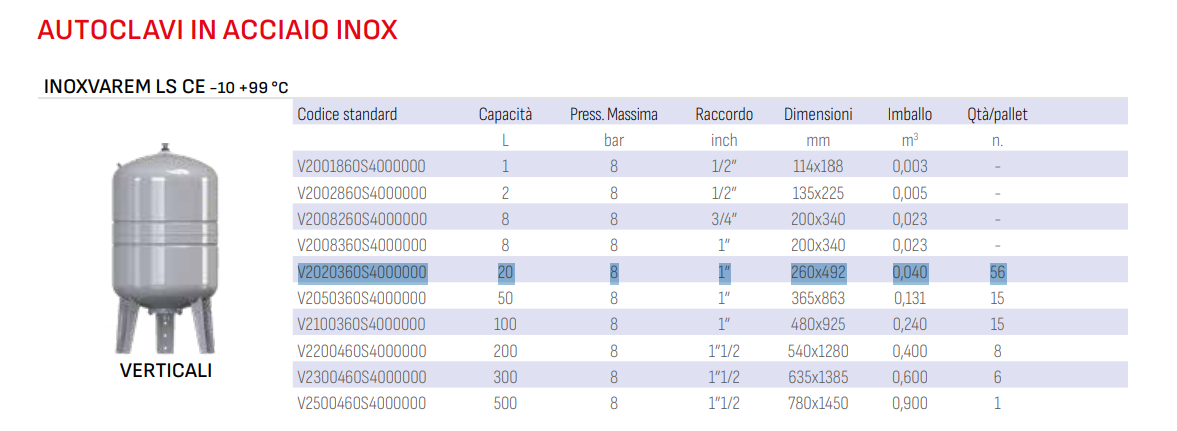Click packaging volume 0,600
The height and width of the screenshot is (431, 1177).
pos(910,377)
